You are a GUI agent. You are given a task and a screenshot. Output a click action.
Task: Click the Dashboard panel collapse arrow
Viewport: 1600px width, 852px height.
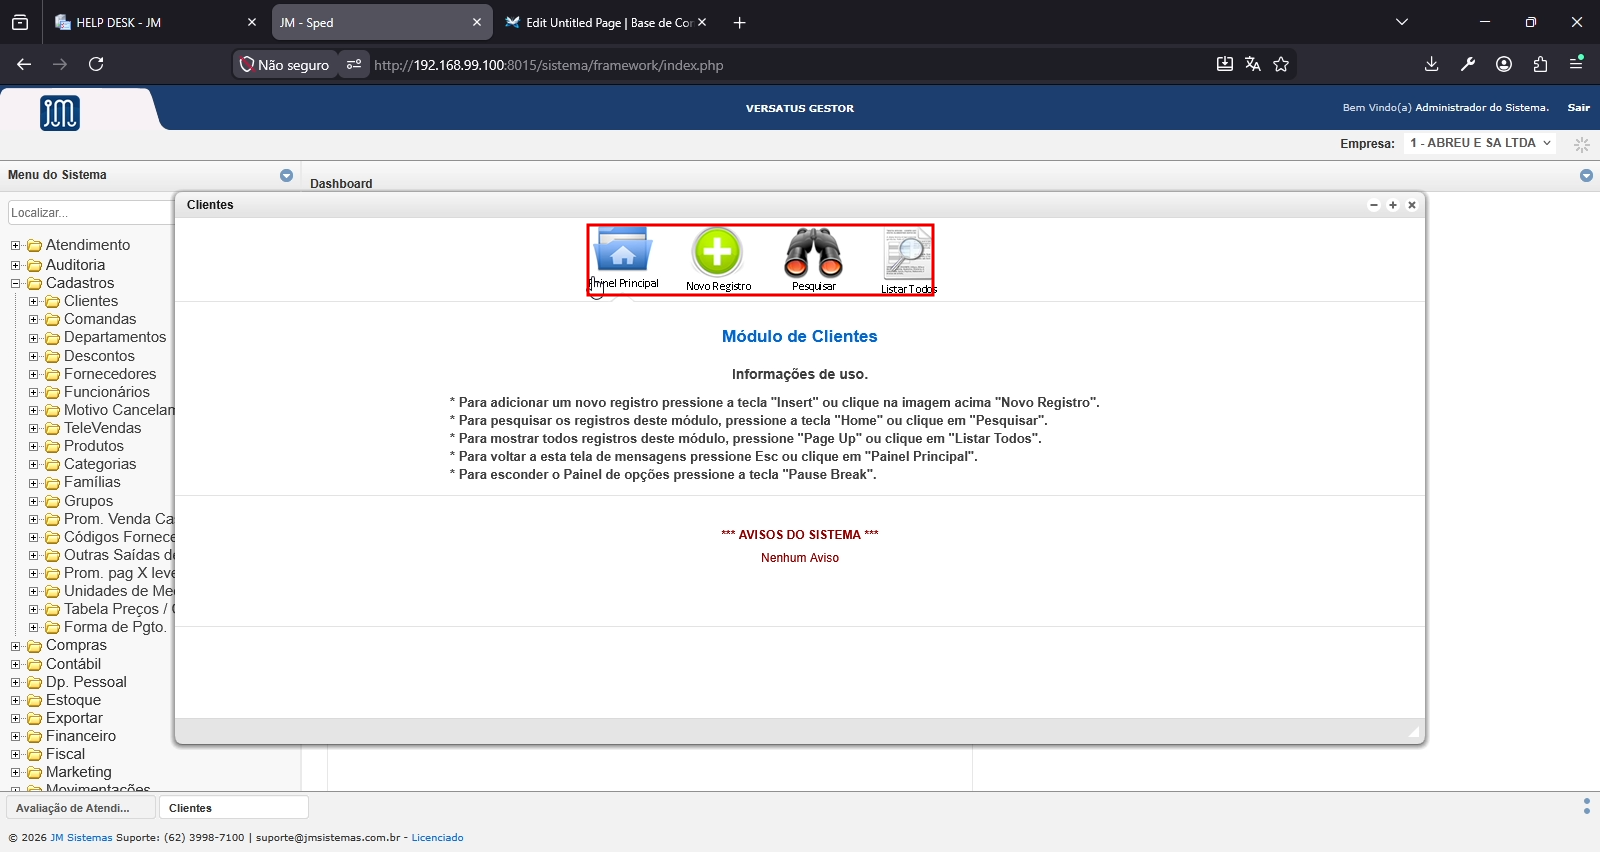tap(1586, 175)
